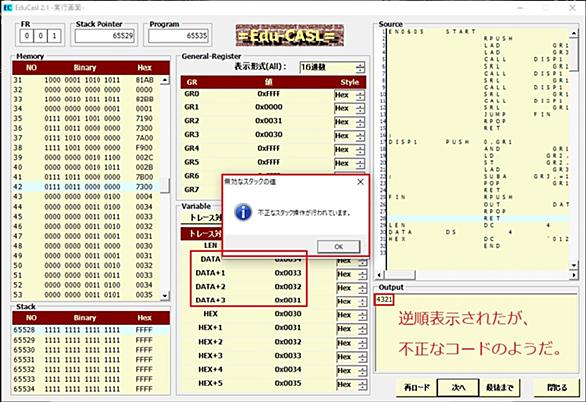Change HEX variable style Hex spinner

[362, 316]
